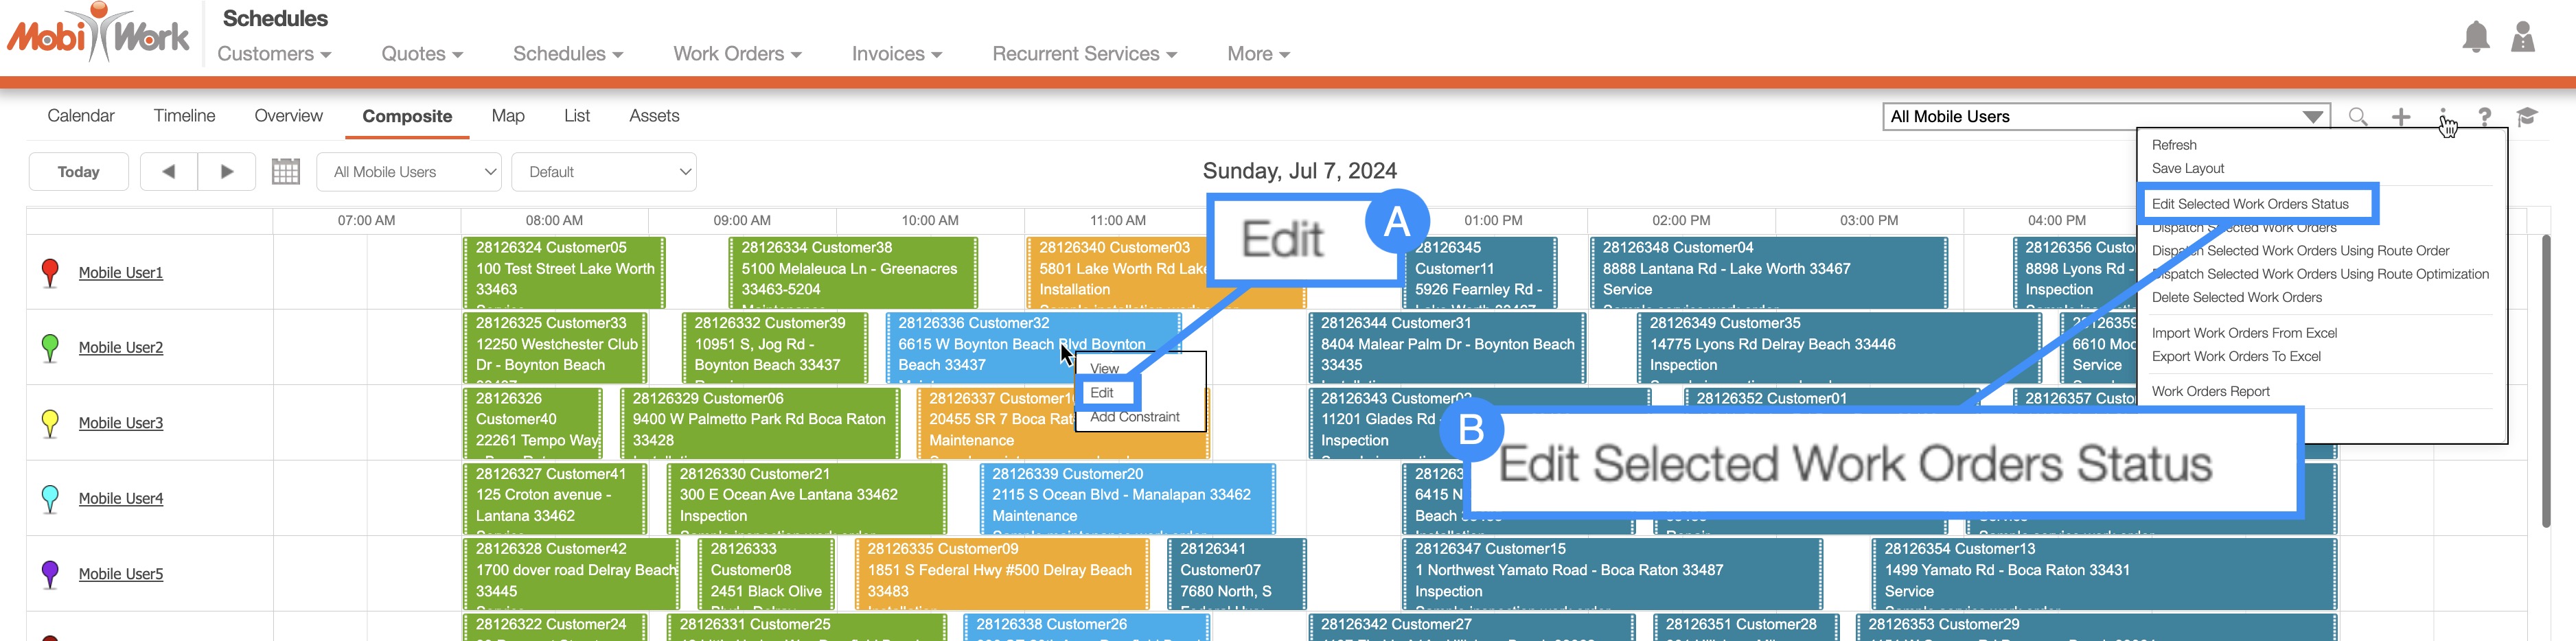The height and width of the screenshot is (641, 2576).
Task: Go to next day arrow
Action: point(227,172)
